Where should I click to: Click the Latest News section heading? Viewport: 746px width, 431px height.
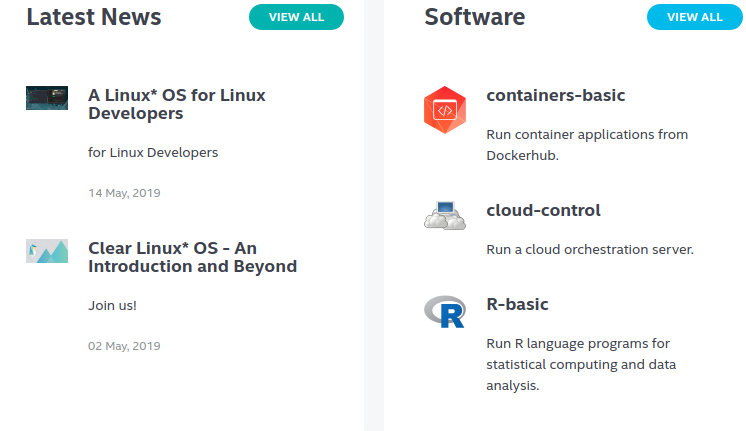coord(94,17)
